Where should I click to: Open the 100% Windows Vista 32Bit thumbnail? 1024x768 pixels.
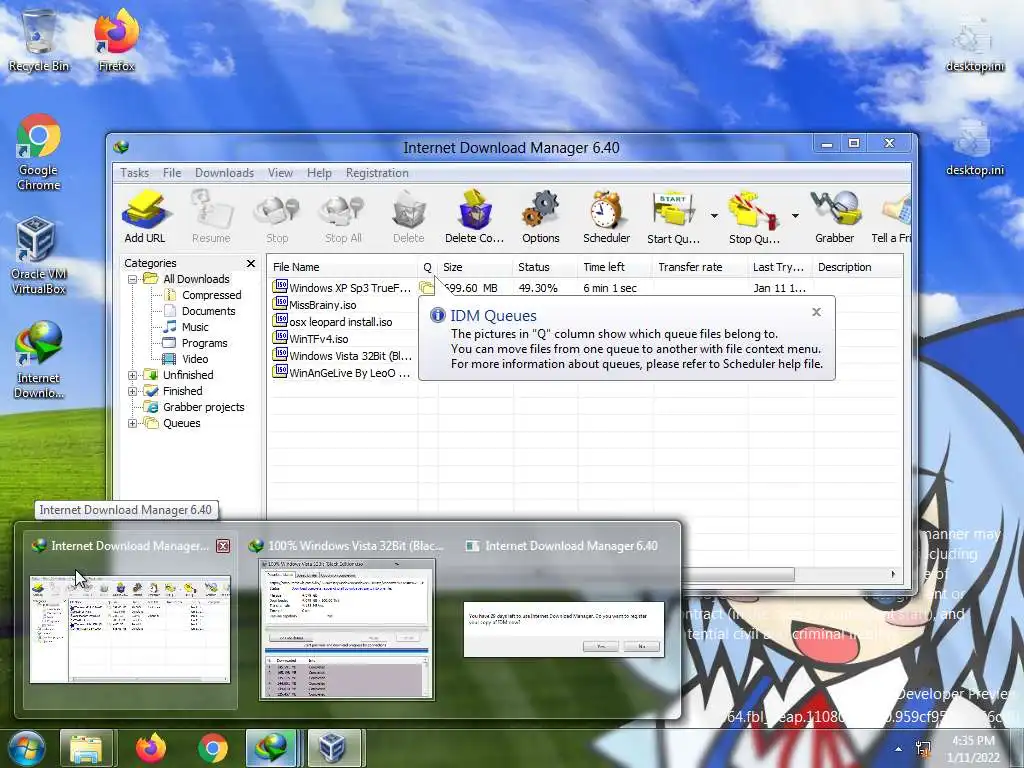click(x=347, y=630)
